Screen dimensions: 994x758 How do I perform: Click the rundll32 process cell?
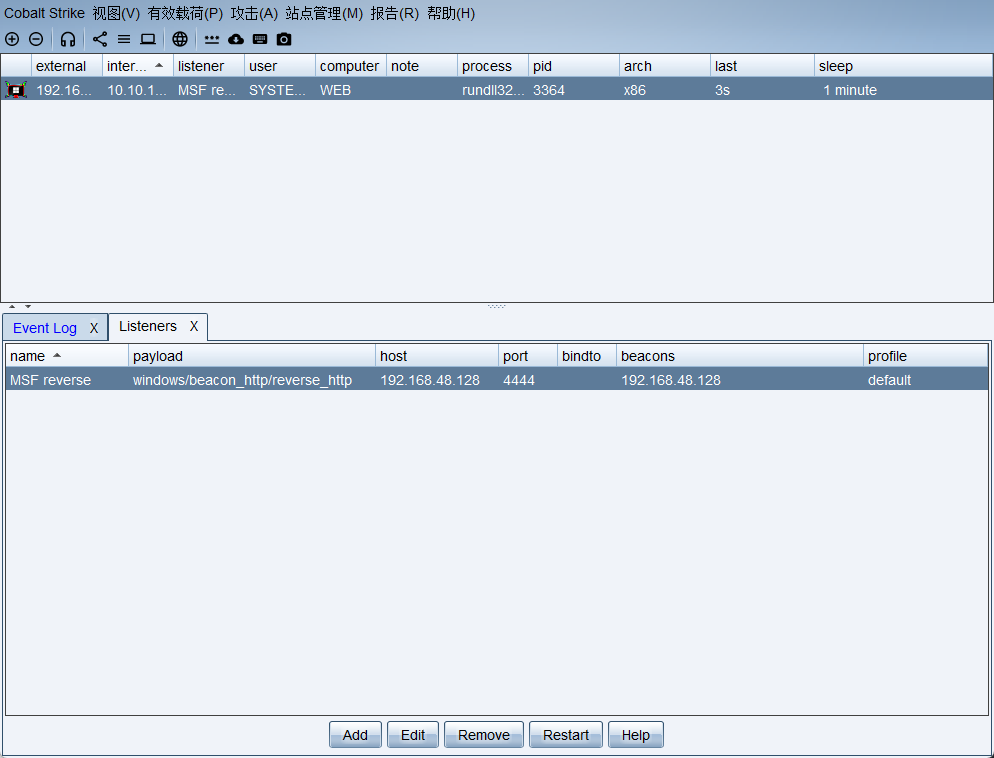coord(493,90)
